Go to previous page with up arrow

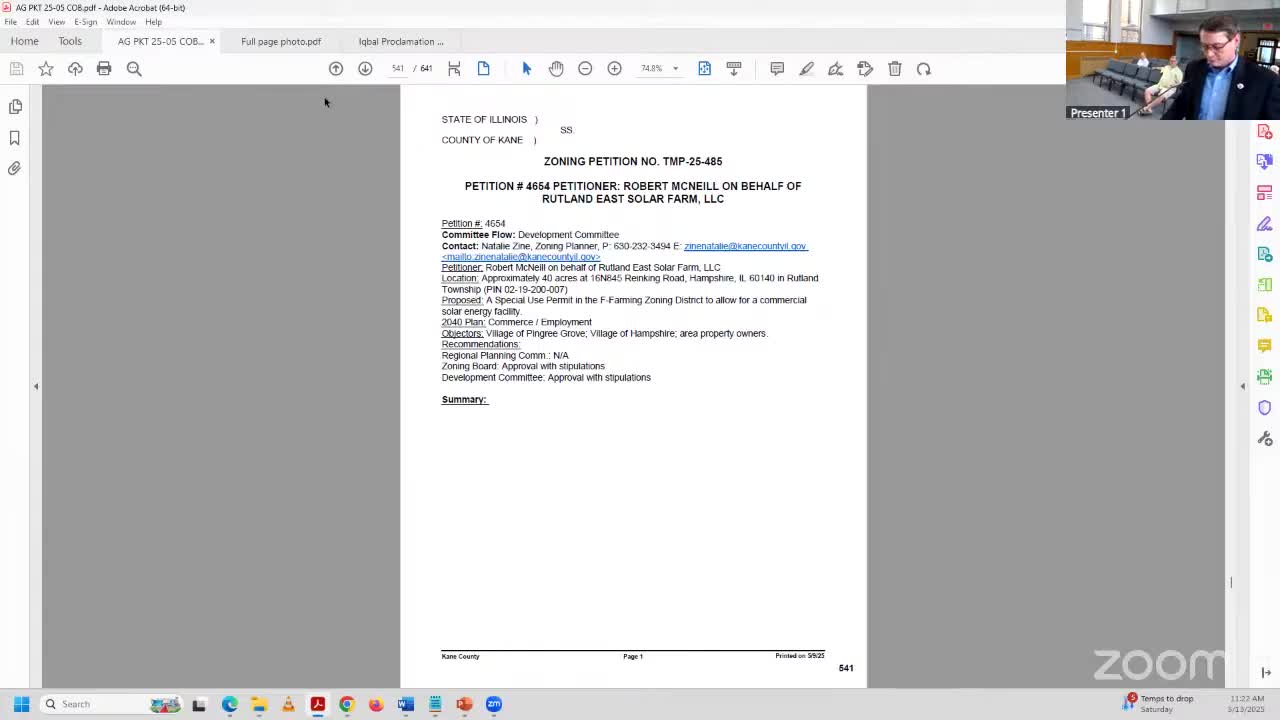tap(336, 68)
